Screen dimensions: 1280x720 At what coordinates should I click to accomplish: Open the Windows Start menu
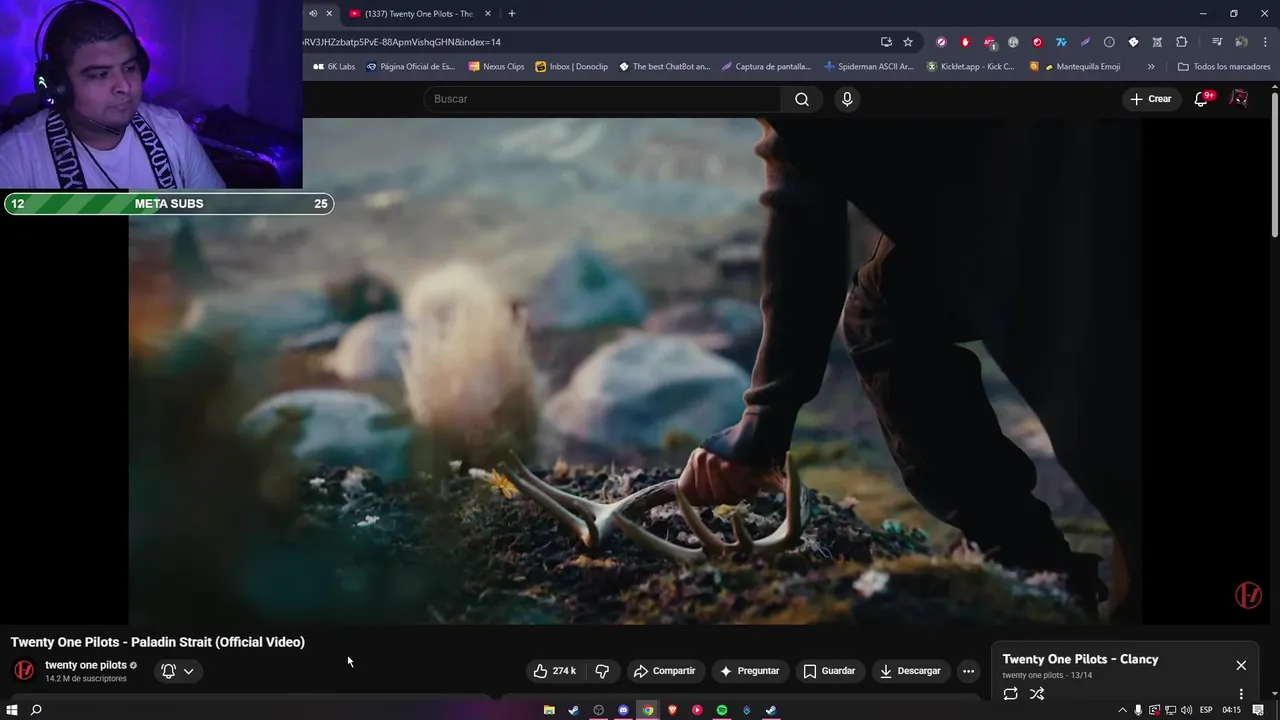click(x=12, y=710)
